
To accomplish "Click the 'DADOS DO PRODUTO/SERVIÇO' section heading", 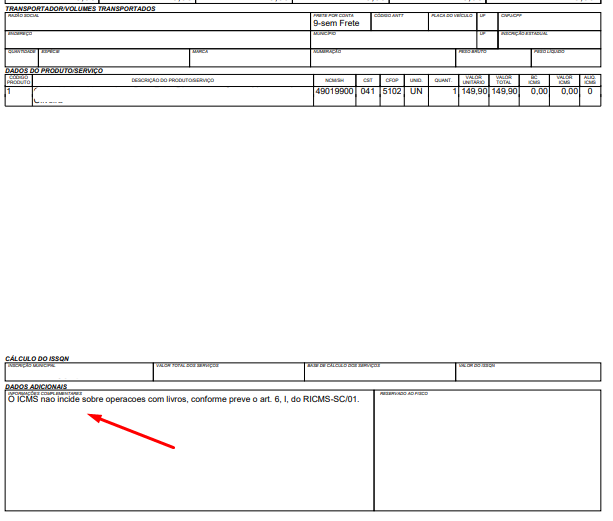I will tap(54, 71).
